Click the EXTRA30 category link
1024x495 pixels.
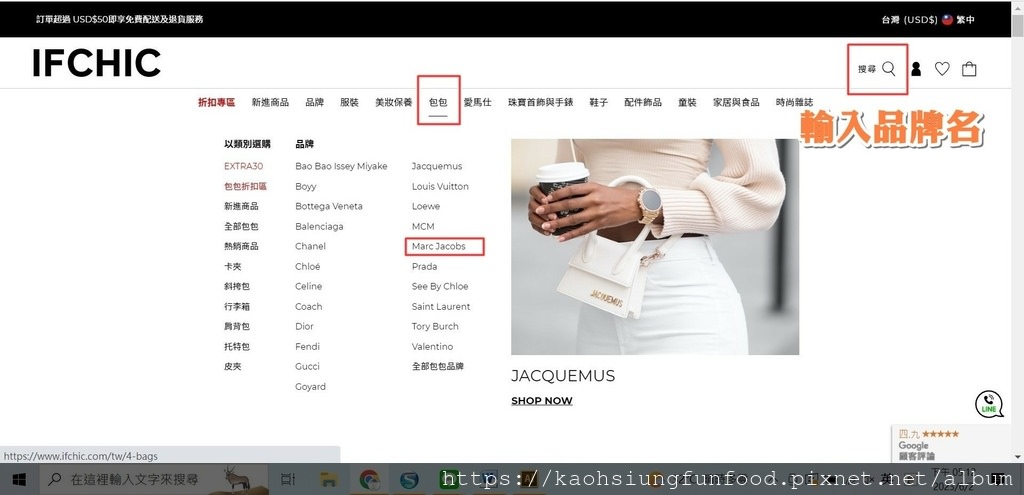(x=244, y=167)
